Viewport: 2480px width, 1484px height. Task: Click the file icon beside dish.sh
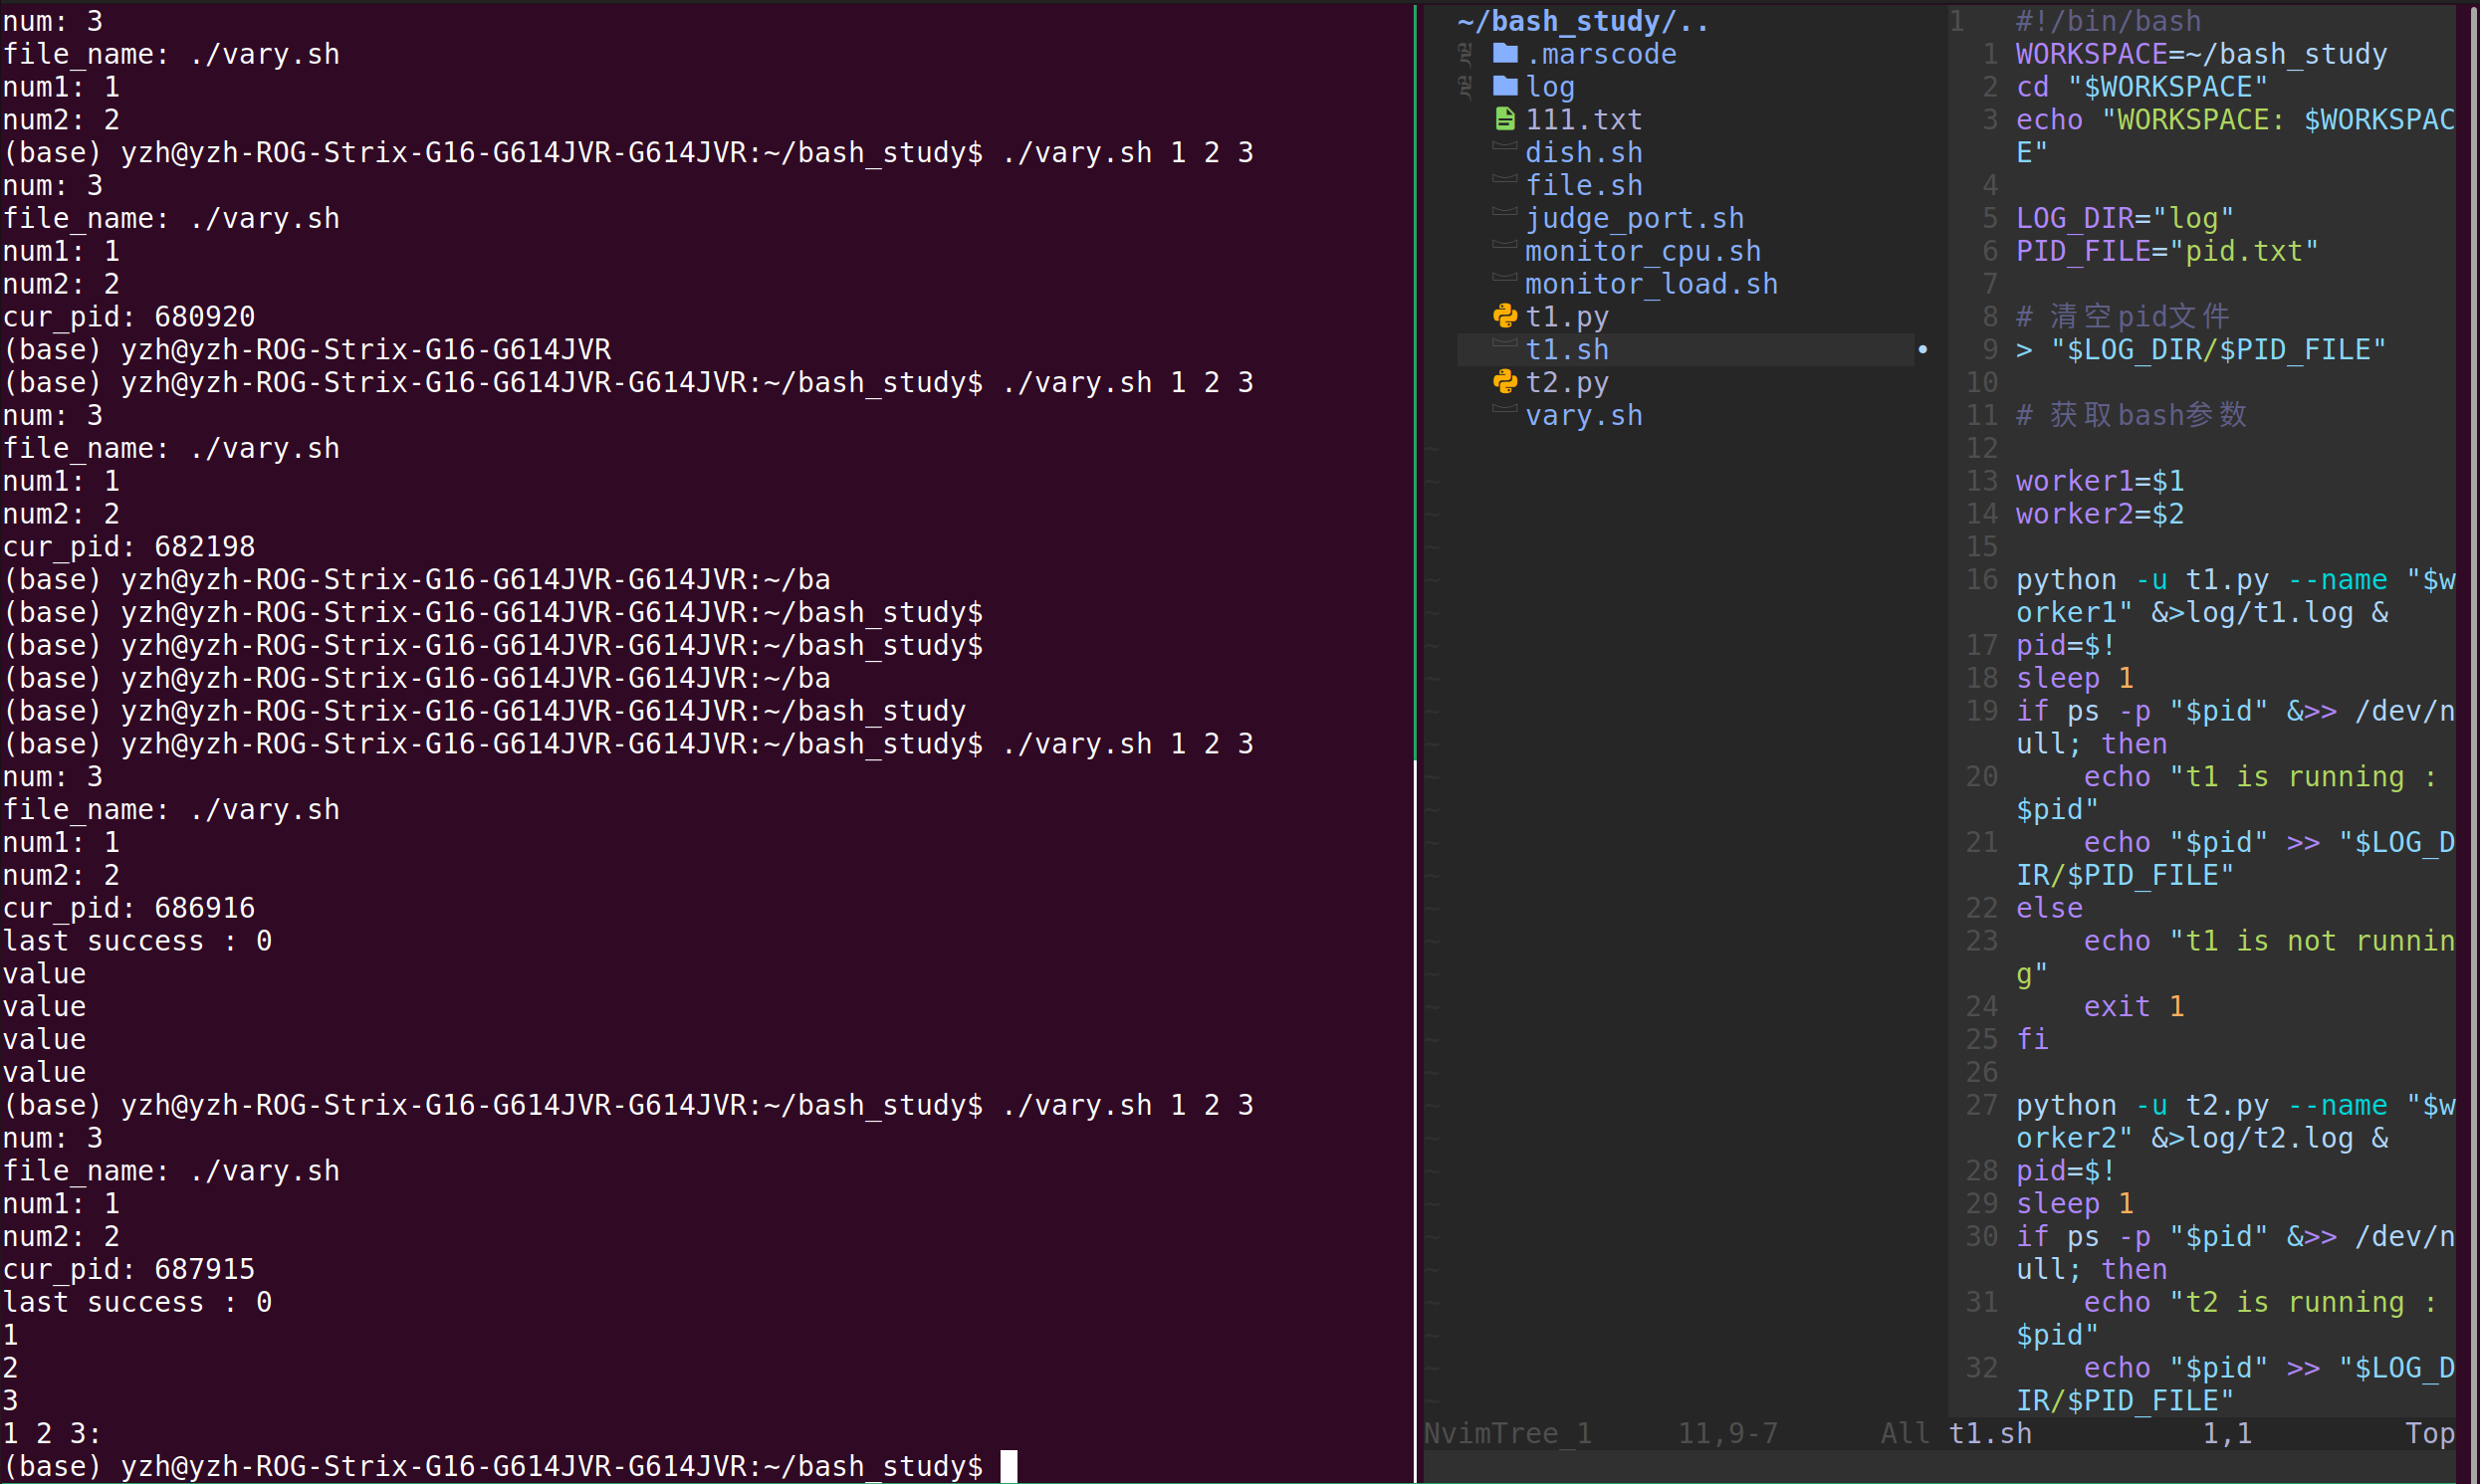pyautogui.click(x=1505, y=146)
